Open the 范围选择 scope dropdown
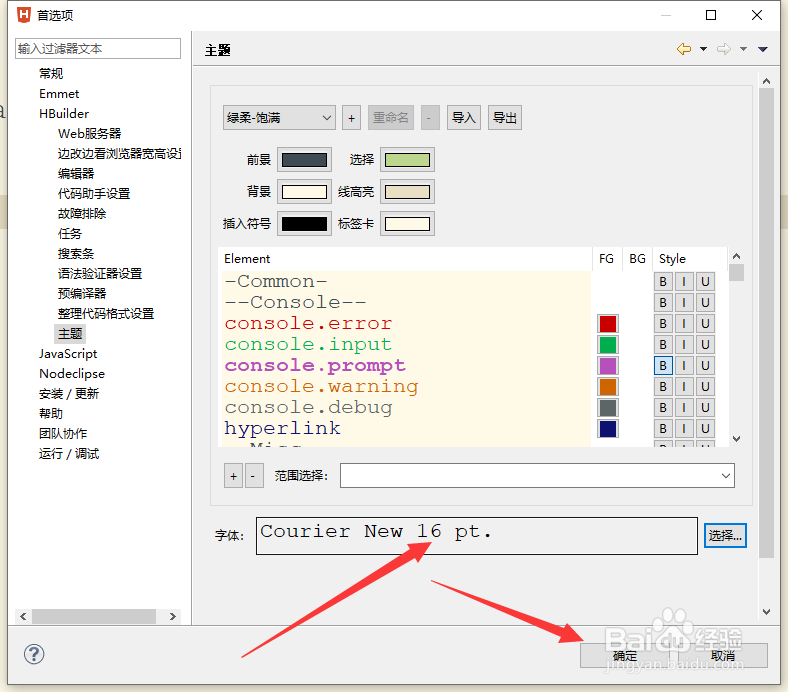The height and width of the screenshot is (692, 788). click(537, 476)
